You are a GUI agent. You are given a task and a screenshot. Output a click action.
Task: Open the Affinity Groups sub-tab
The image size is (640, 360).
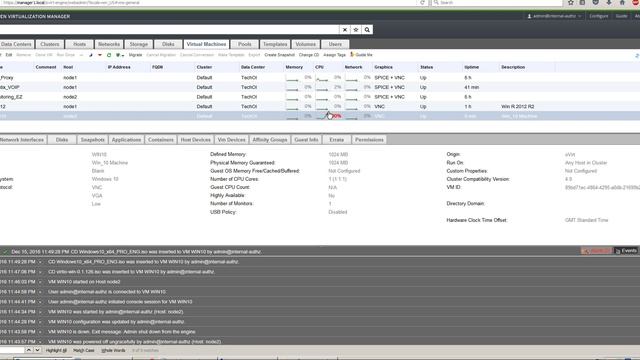tap(270, 140)
